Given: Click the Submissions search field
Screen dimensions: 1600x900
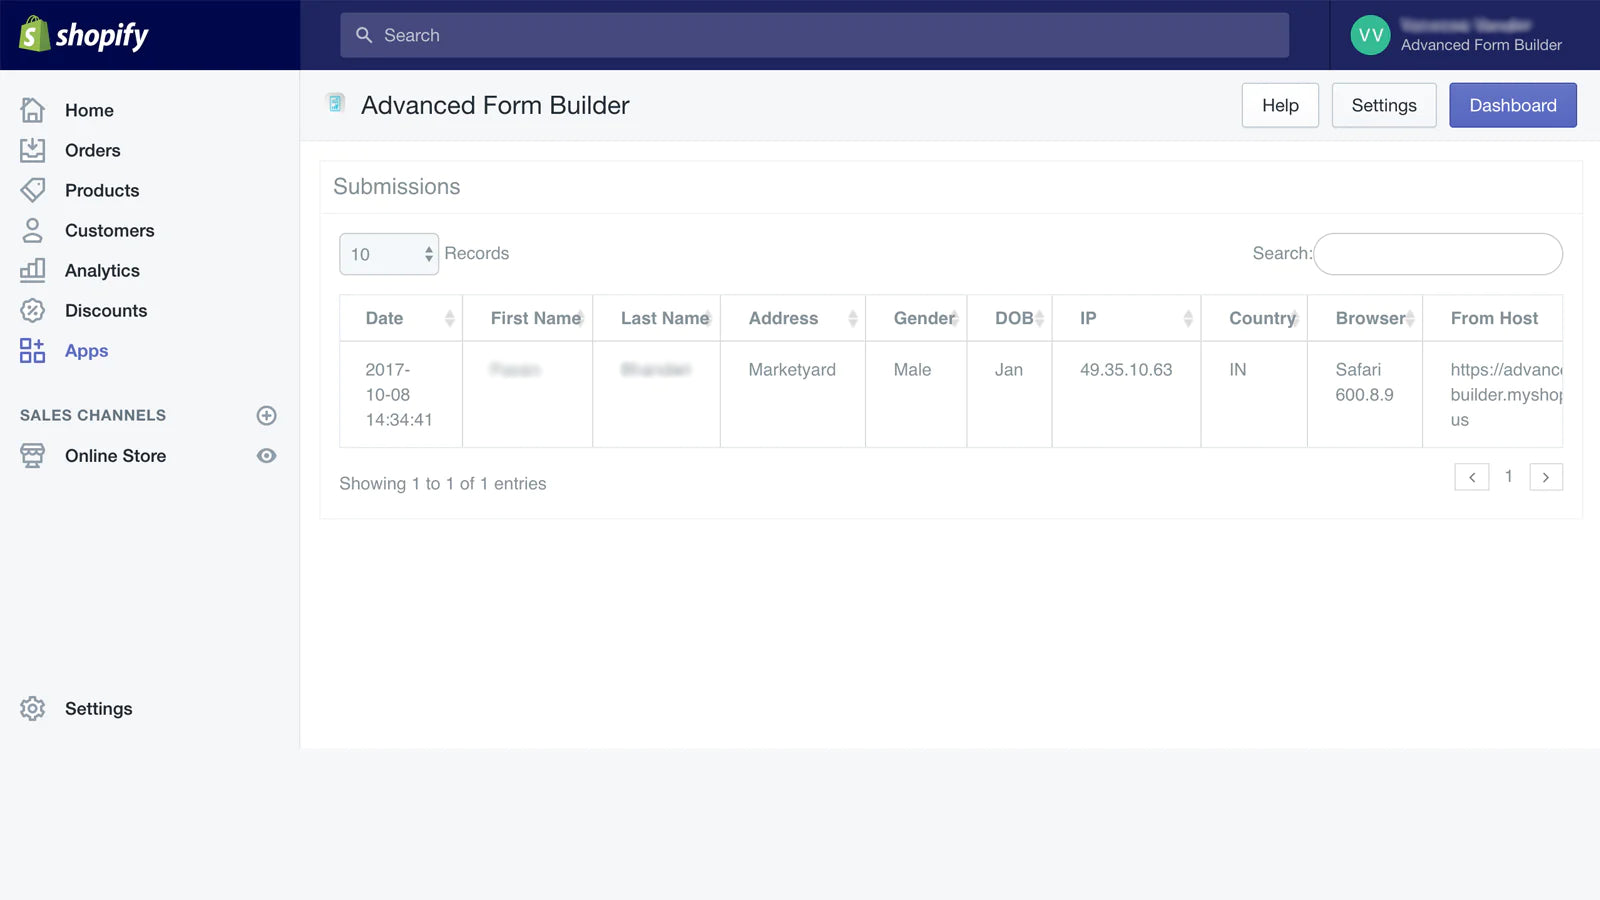Looking at the screenshot, I should [1437, 254].
